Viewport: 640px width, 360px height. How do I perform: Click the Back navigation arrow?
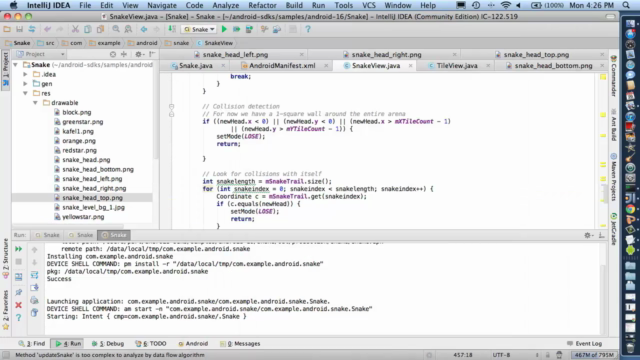coord(144,29)
